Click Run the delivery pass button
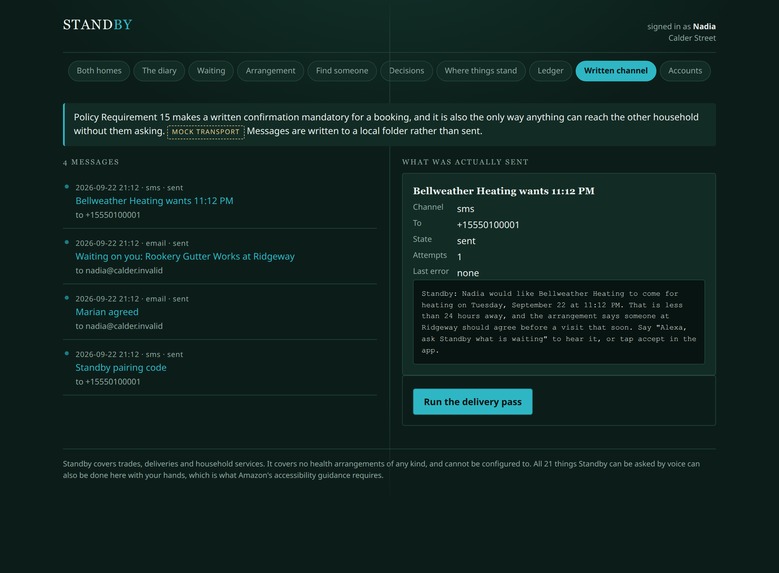Screen dimensions: 779x573 [x=472, y=402]
